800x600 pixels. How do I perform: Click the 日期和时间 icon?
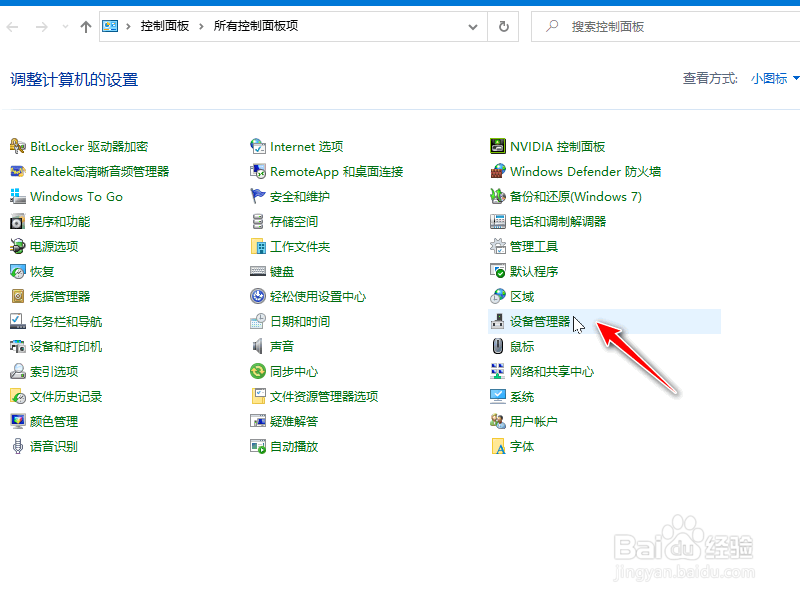pos(258,321)
